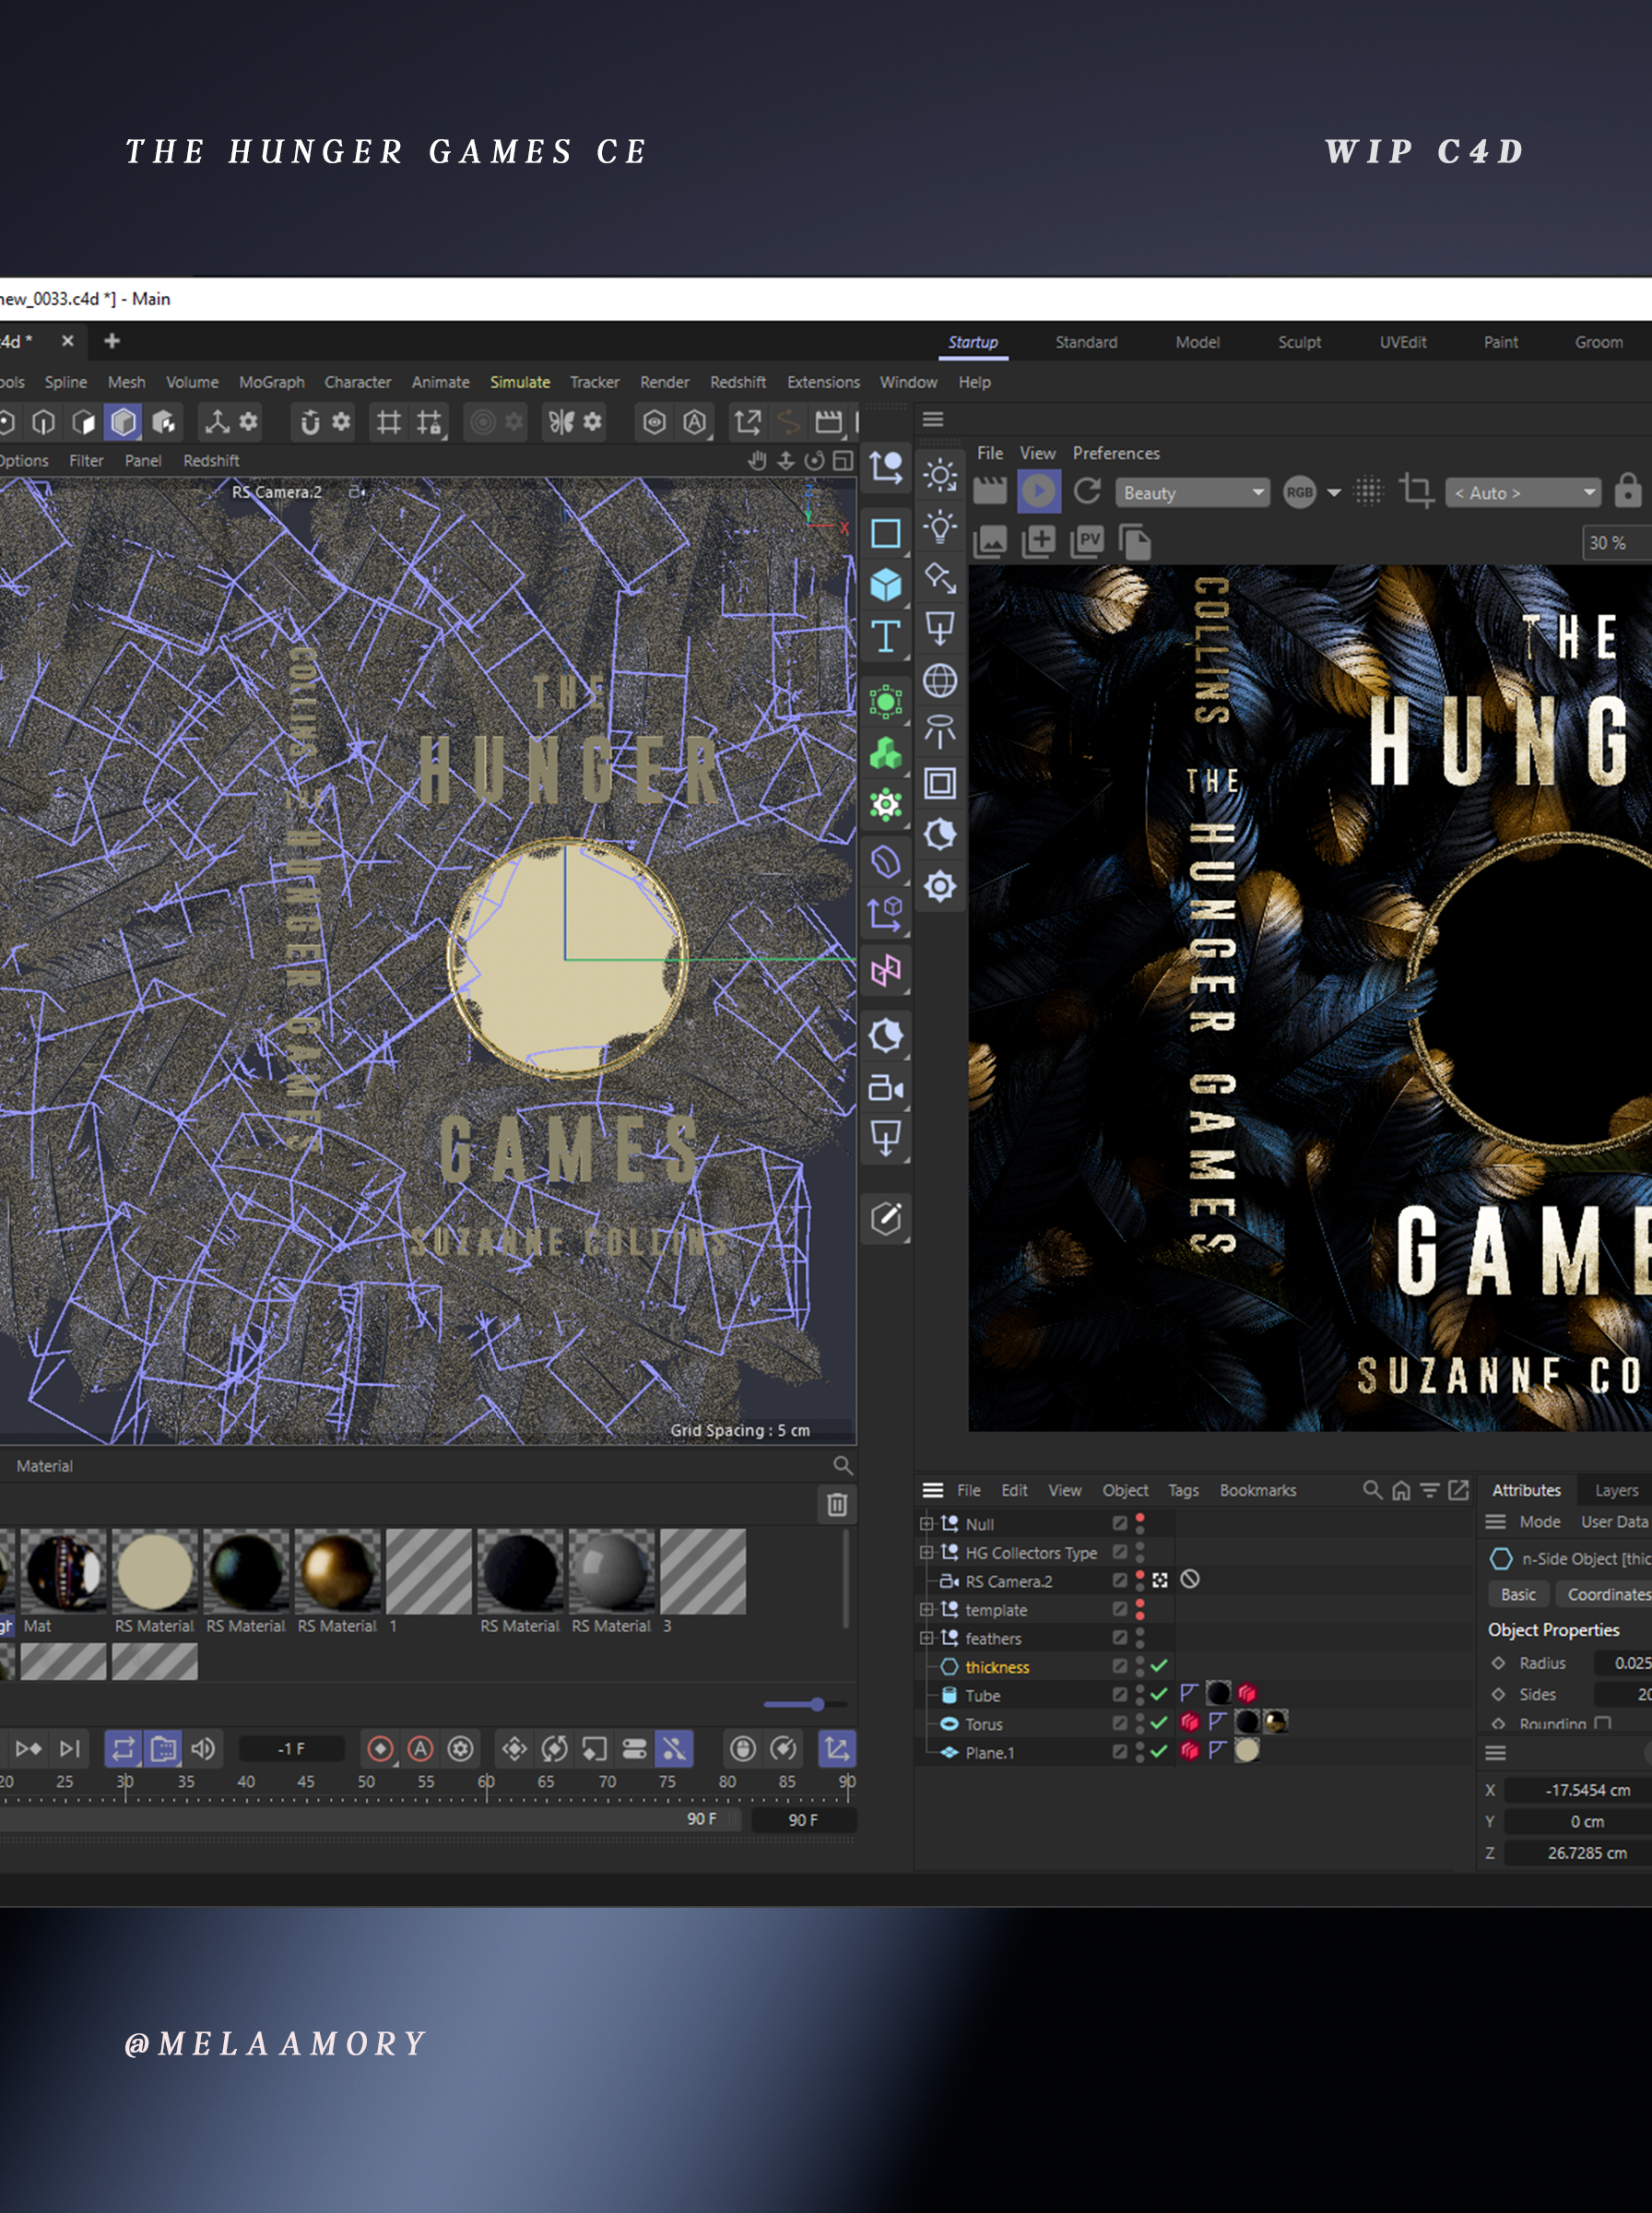Viewport: 1652px width, 2213px height.
Task: Expand the Null object hierarchy
Action: pos(926,1524)
